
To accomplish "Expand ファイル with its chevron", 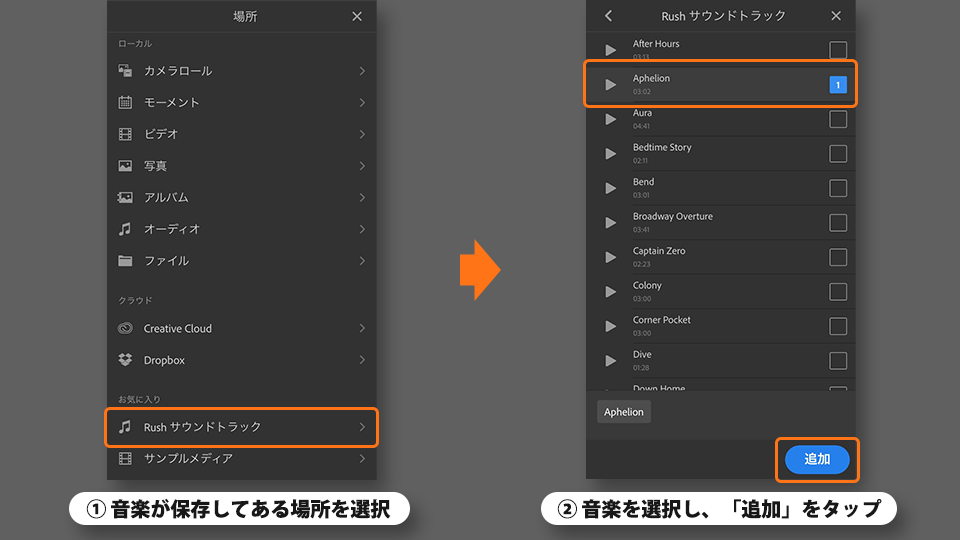I will [362, 261].
